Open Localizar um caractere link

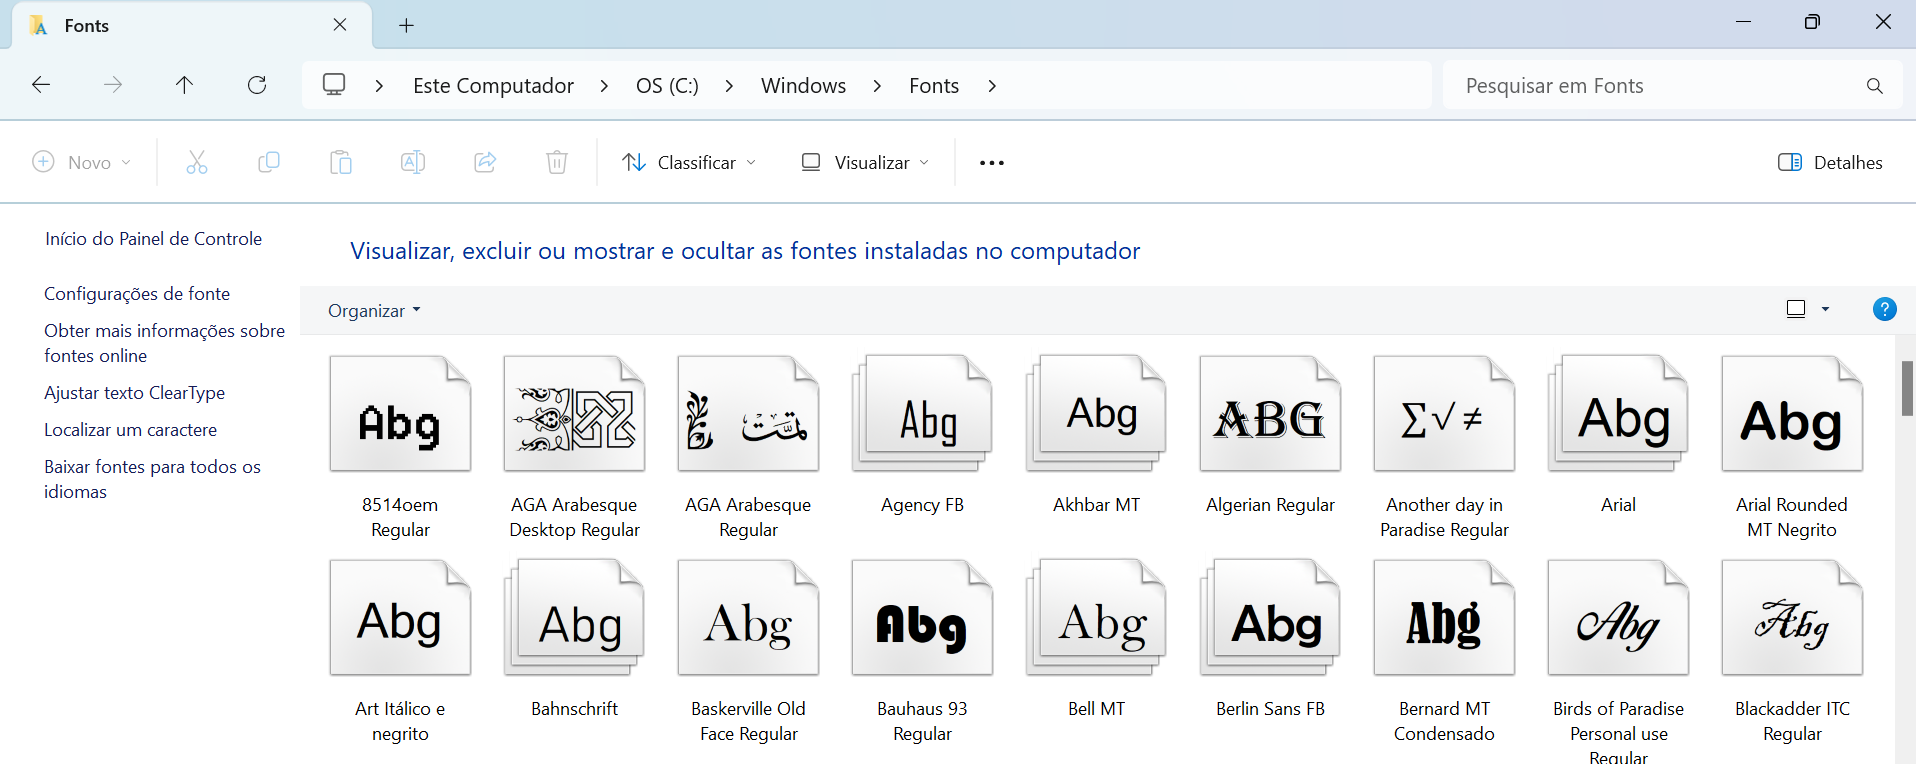point(130,430)
